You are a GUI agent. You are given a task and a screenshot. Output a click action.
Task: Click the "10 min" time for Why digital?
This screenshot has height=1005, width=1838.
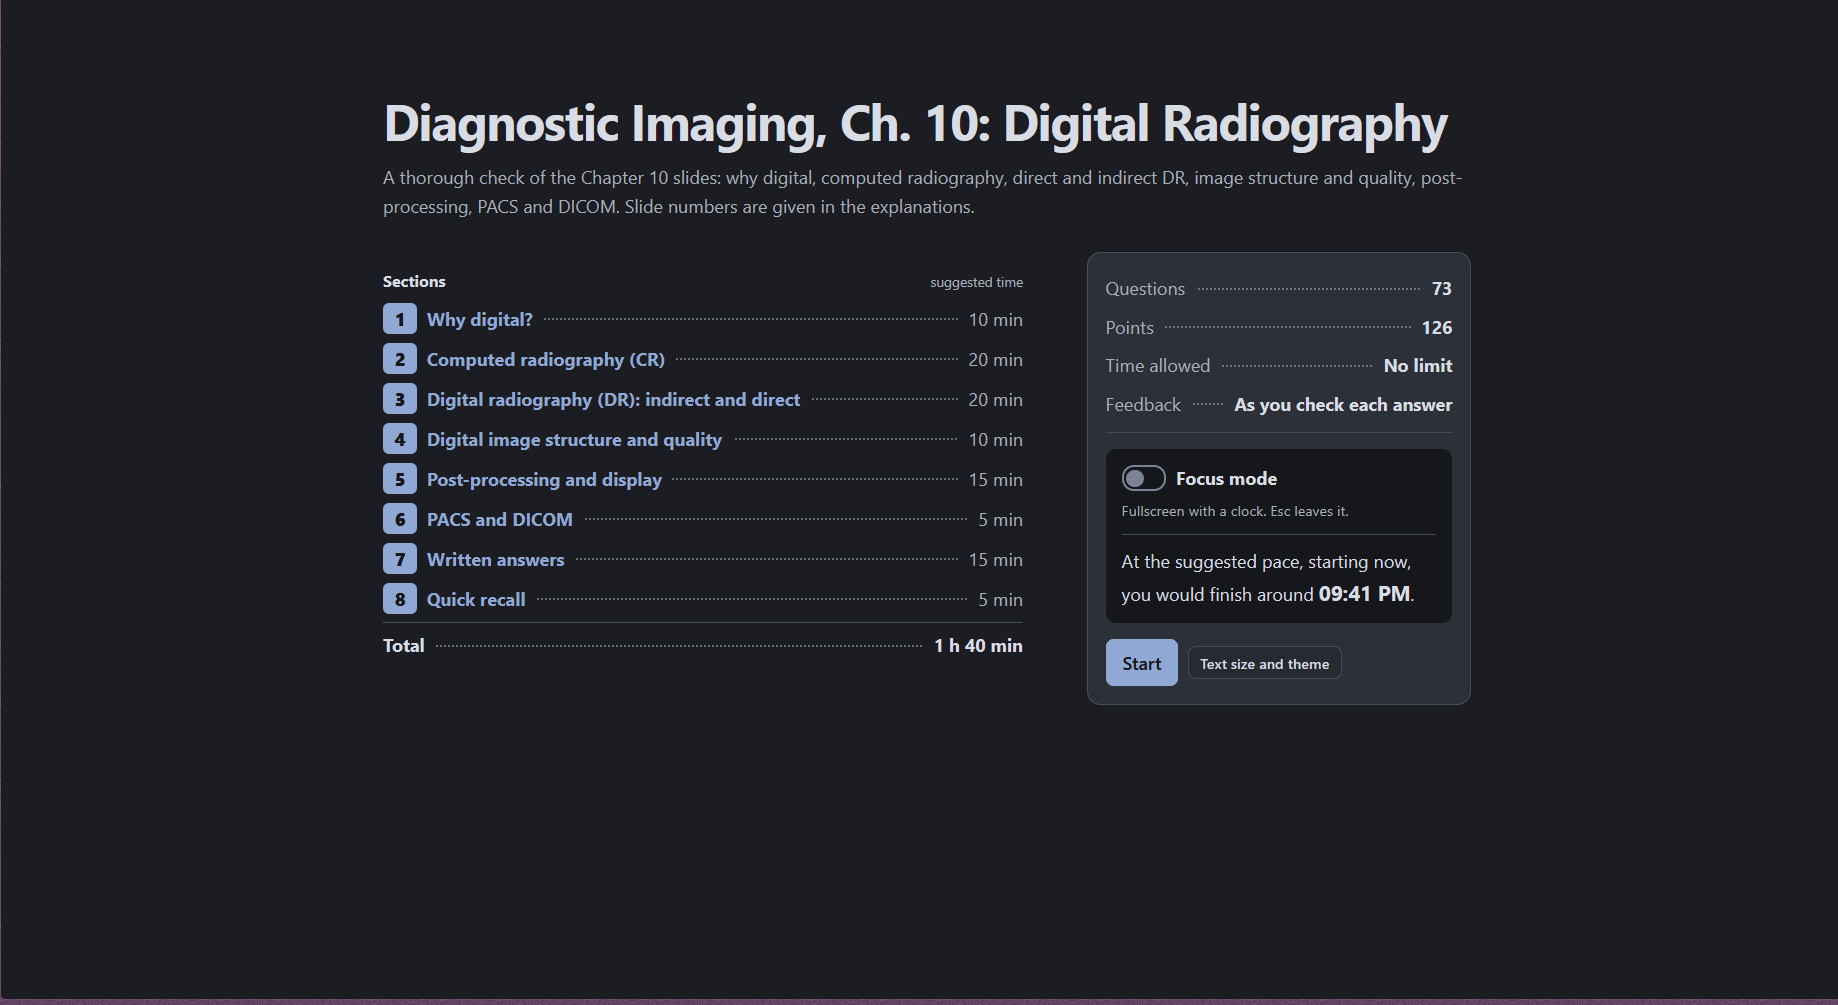point(995,319)
